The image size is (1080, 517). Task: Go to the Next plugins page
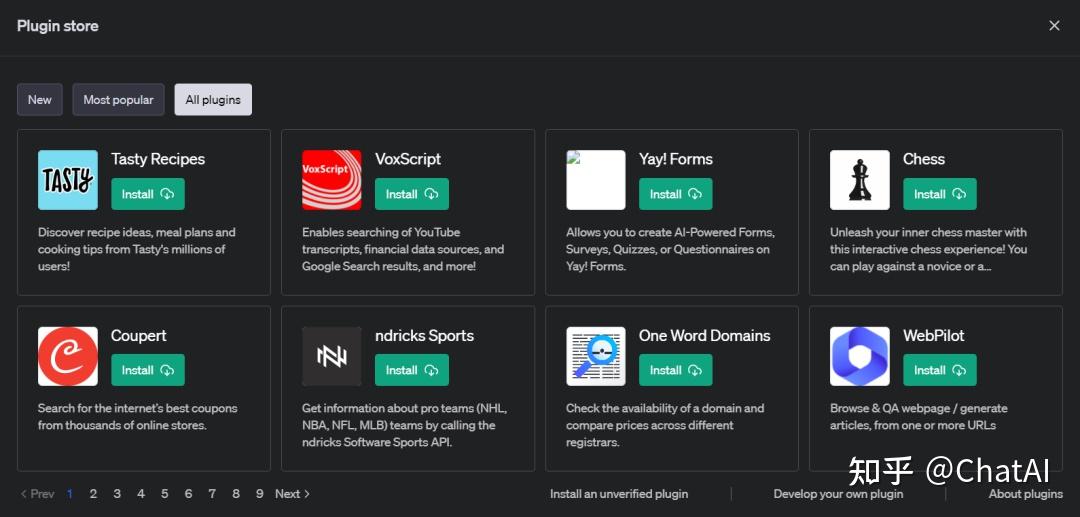[x=292, y=494]
